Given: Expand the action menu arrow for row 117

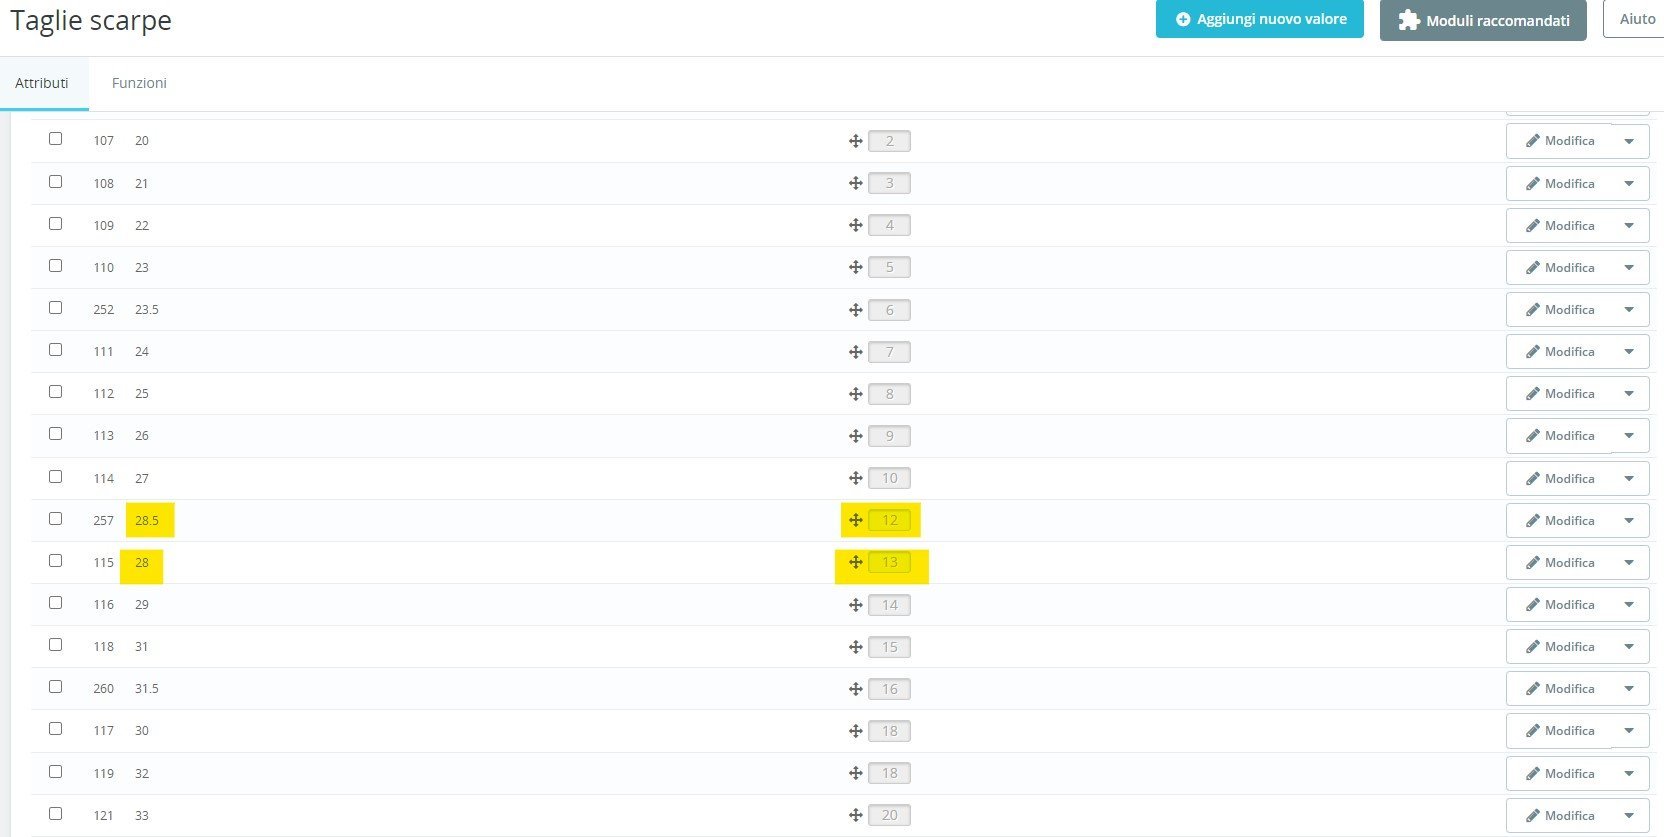Looking at the screenshot, I should coord(1629,731).
